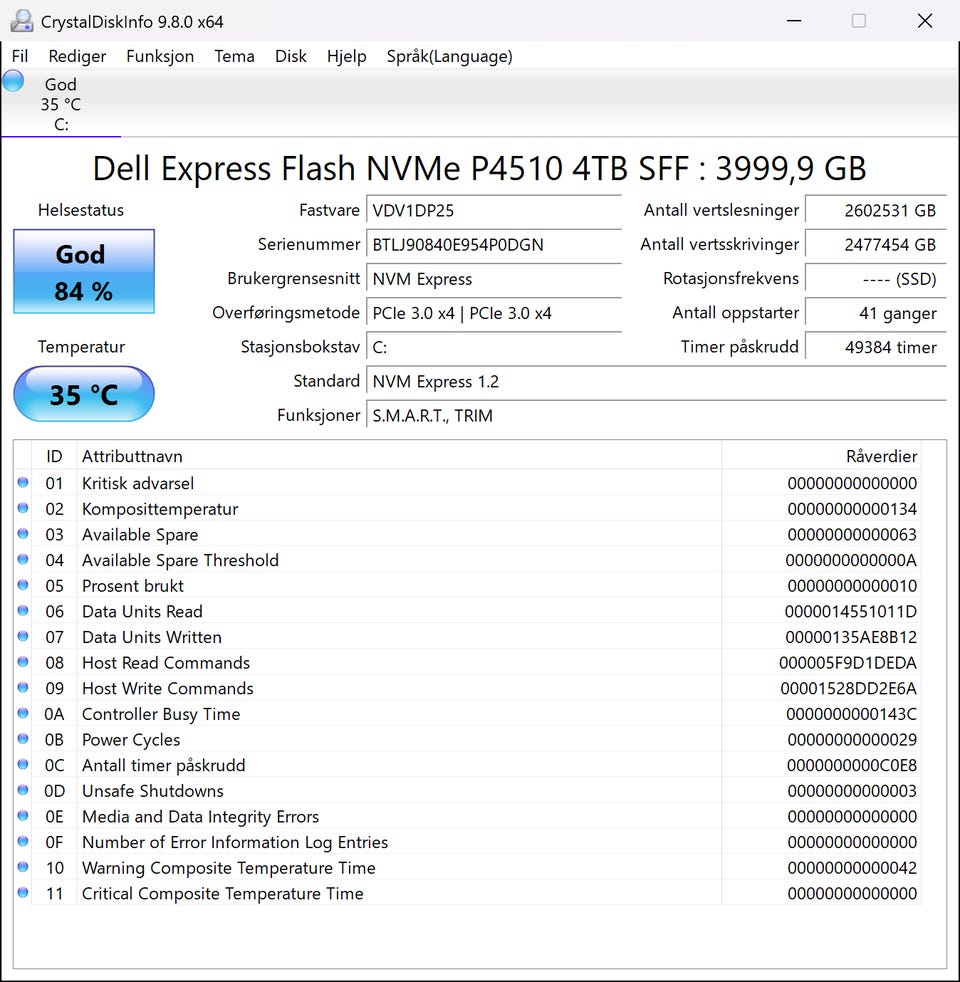The image size is (960, 982).
Task: Click status dot for Host Read Commands
Action: [x=23, y=662]
